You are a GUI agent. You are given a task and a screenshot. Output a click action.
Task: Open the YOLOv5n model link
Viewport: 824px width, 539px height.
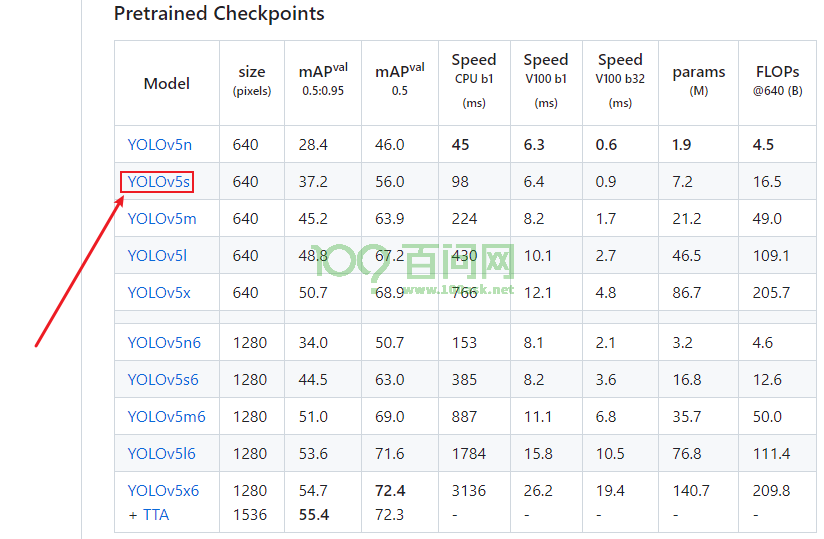(x=159, y=145)
